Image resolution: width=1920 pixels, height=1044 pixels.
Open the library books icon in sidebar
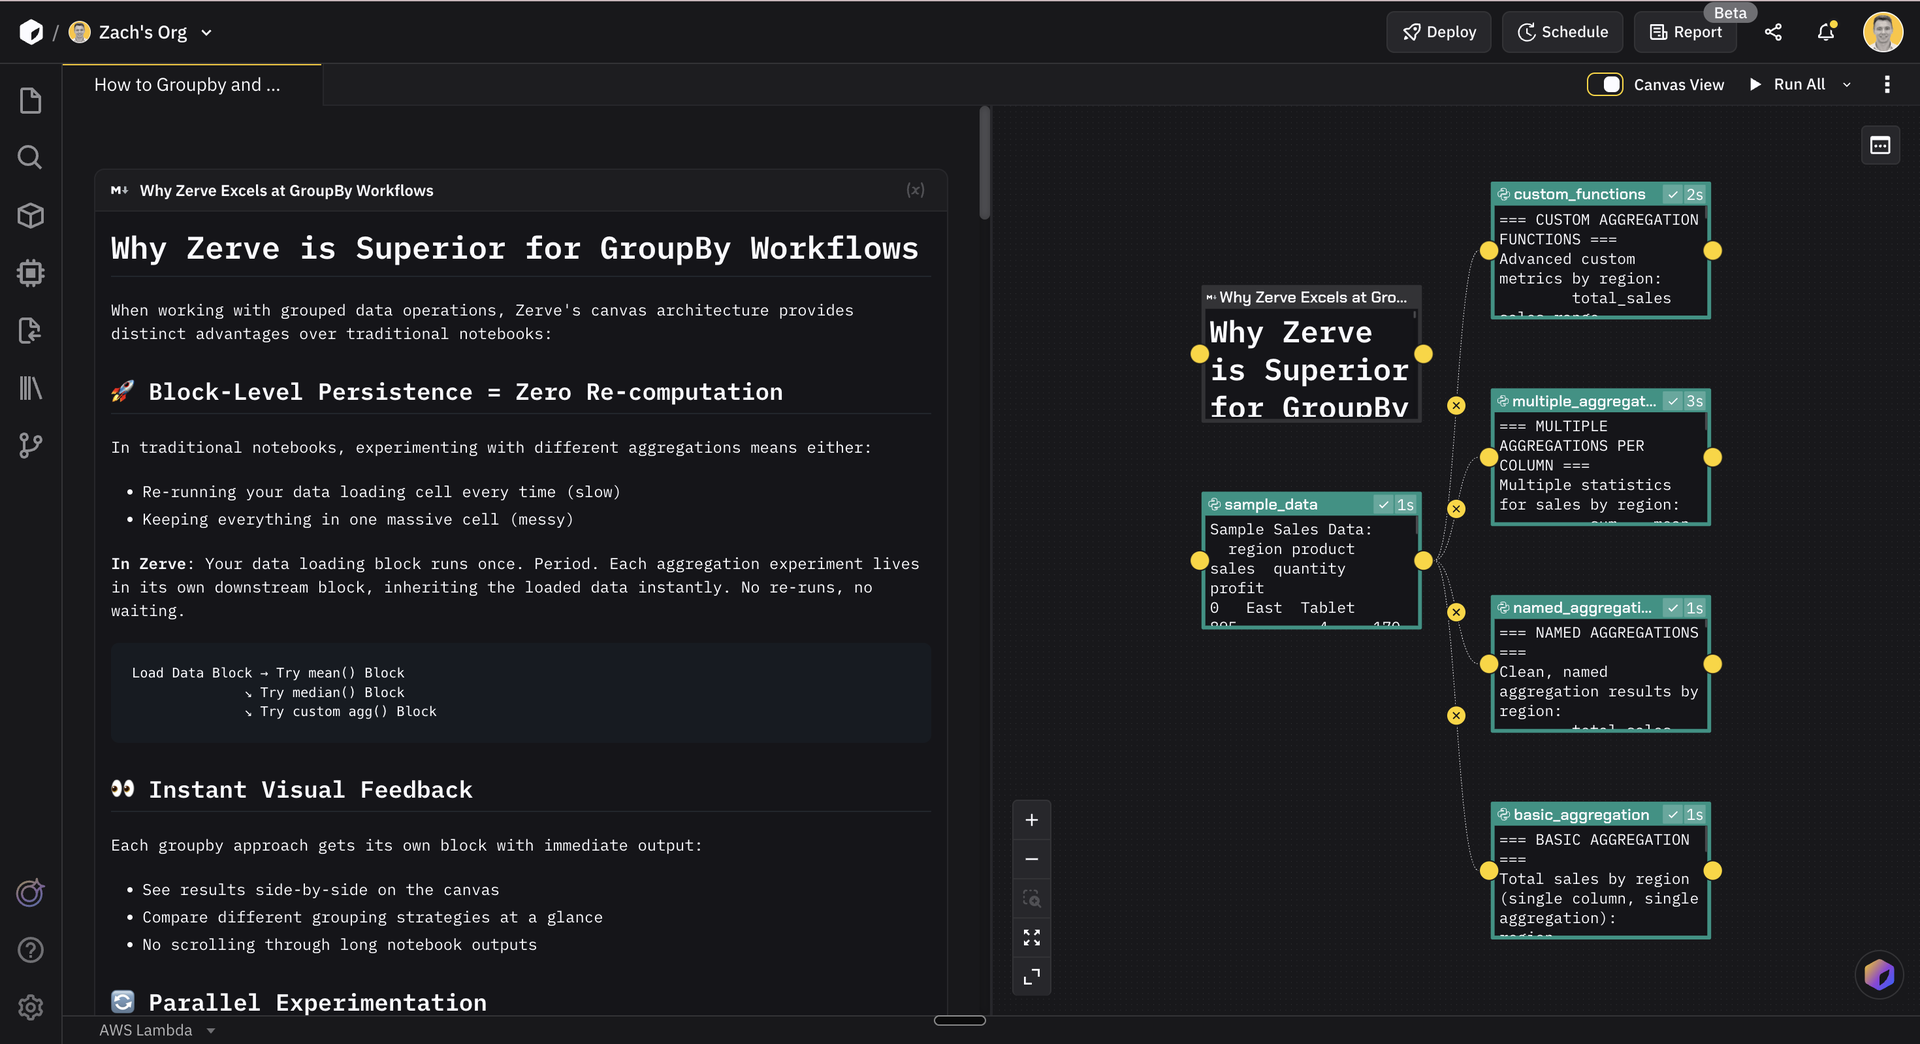pos(31,388)
